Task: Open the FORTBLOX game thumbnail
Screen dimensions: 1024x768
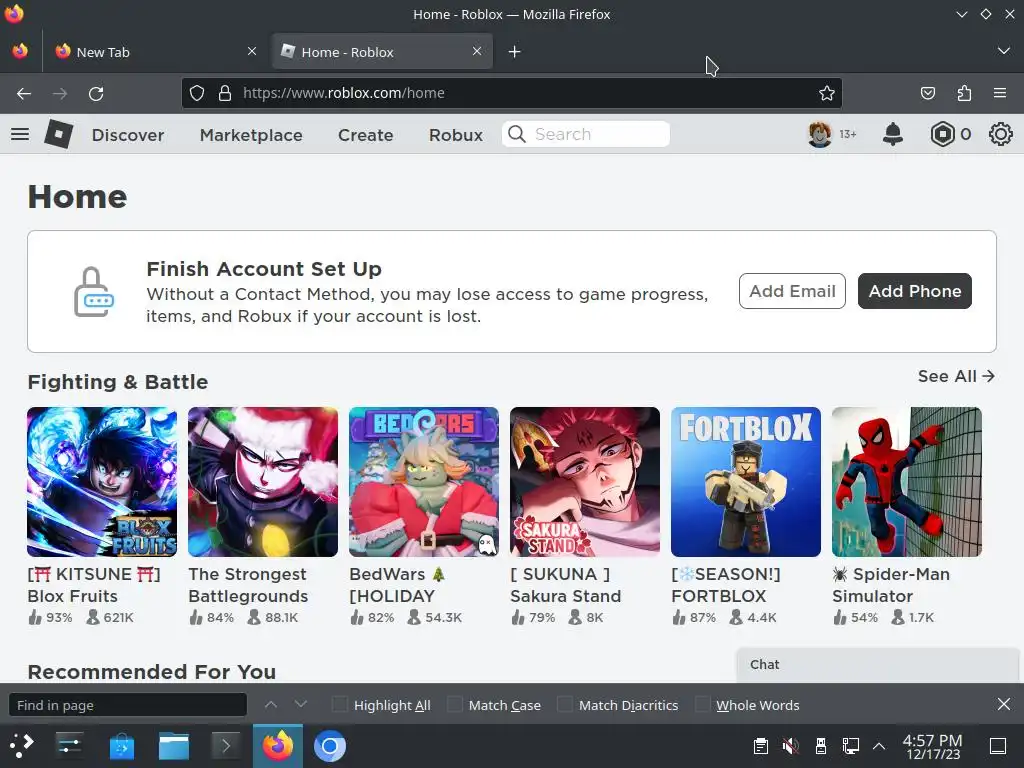Action: 746,482
